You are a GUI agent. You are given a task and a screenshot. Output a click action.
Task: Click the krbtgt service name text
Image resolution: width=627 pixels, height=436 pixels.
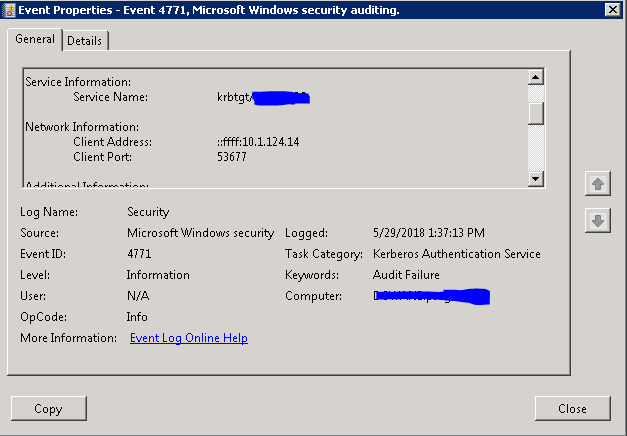point(234,97)
